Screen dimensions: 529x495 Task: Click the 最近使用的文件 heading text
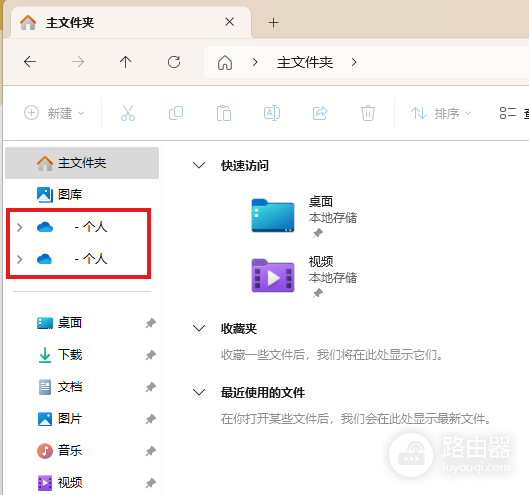[263, 393]
